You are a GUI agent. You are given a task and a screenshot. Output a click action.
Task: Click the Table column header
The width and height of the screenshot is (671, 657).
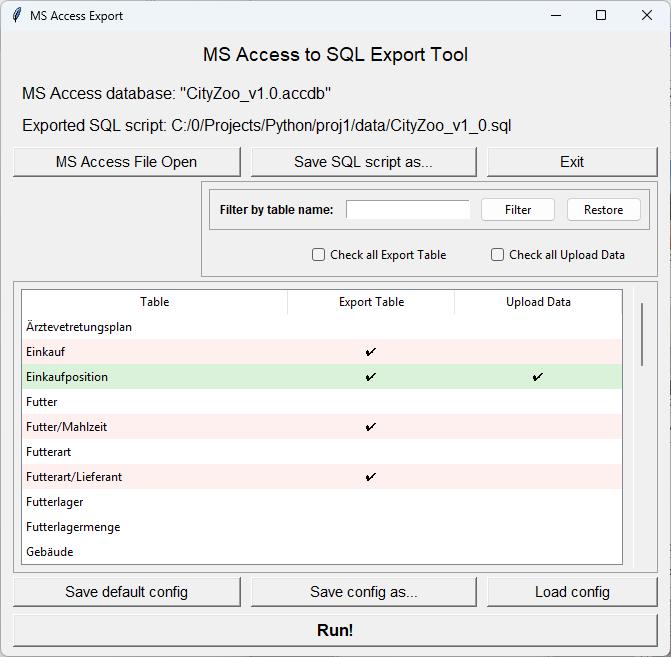(154, 302)
